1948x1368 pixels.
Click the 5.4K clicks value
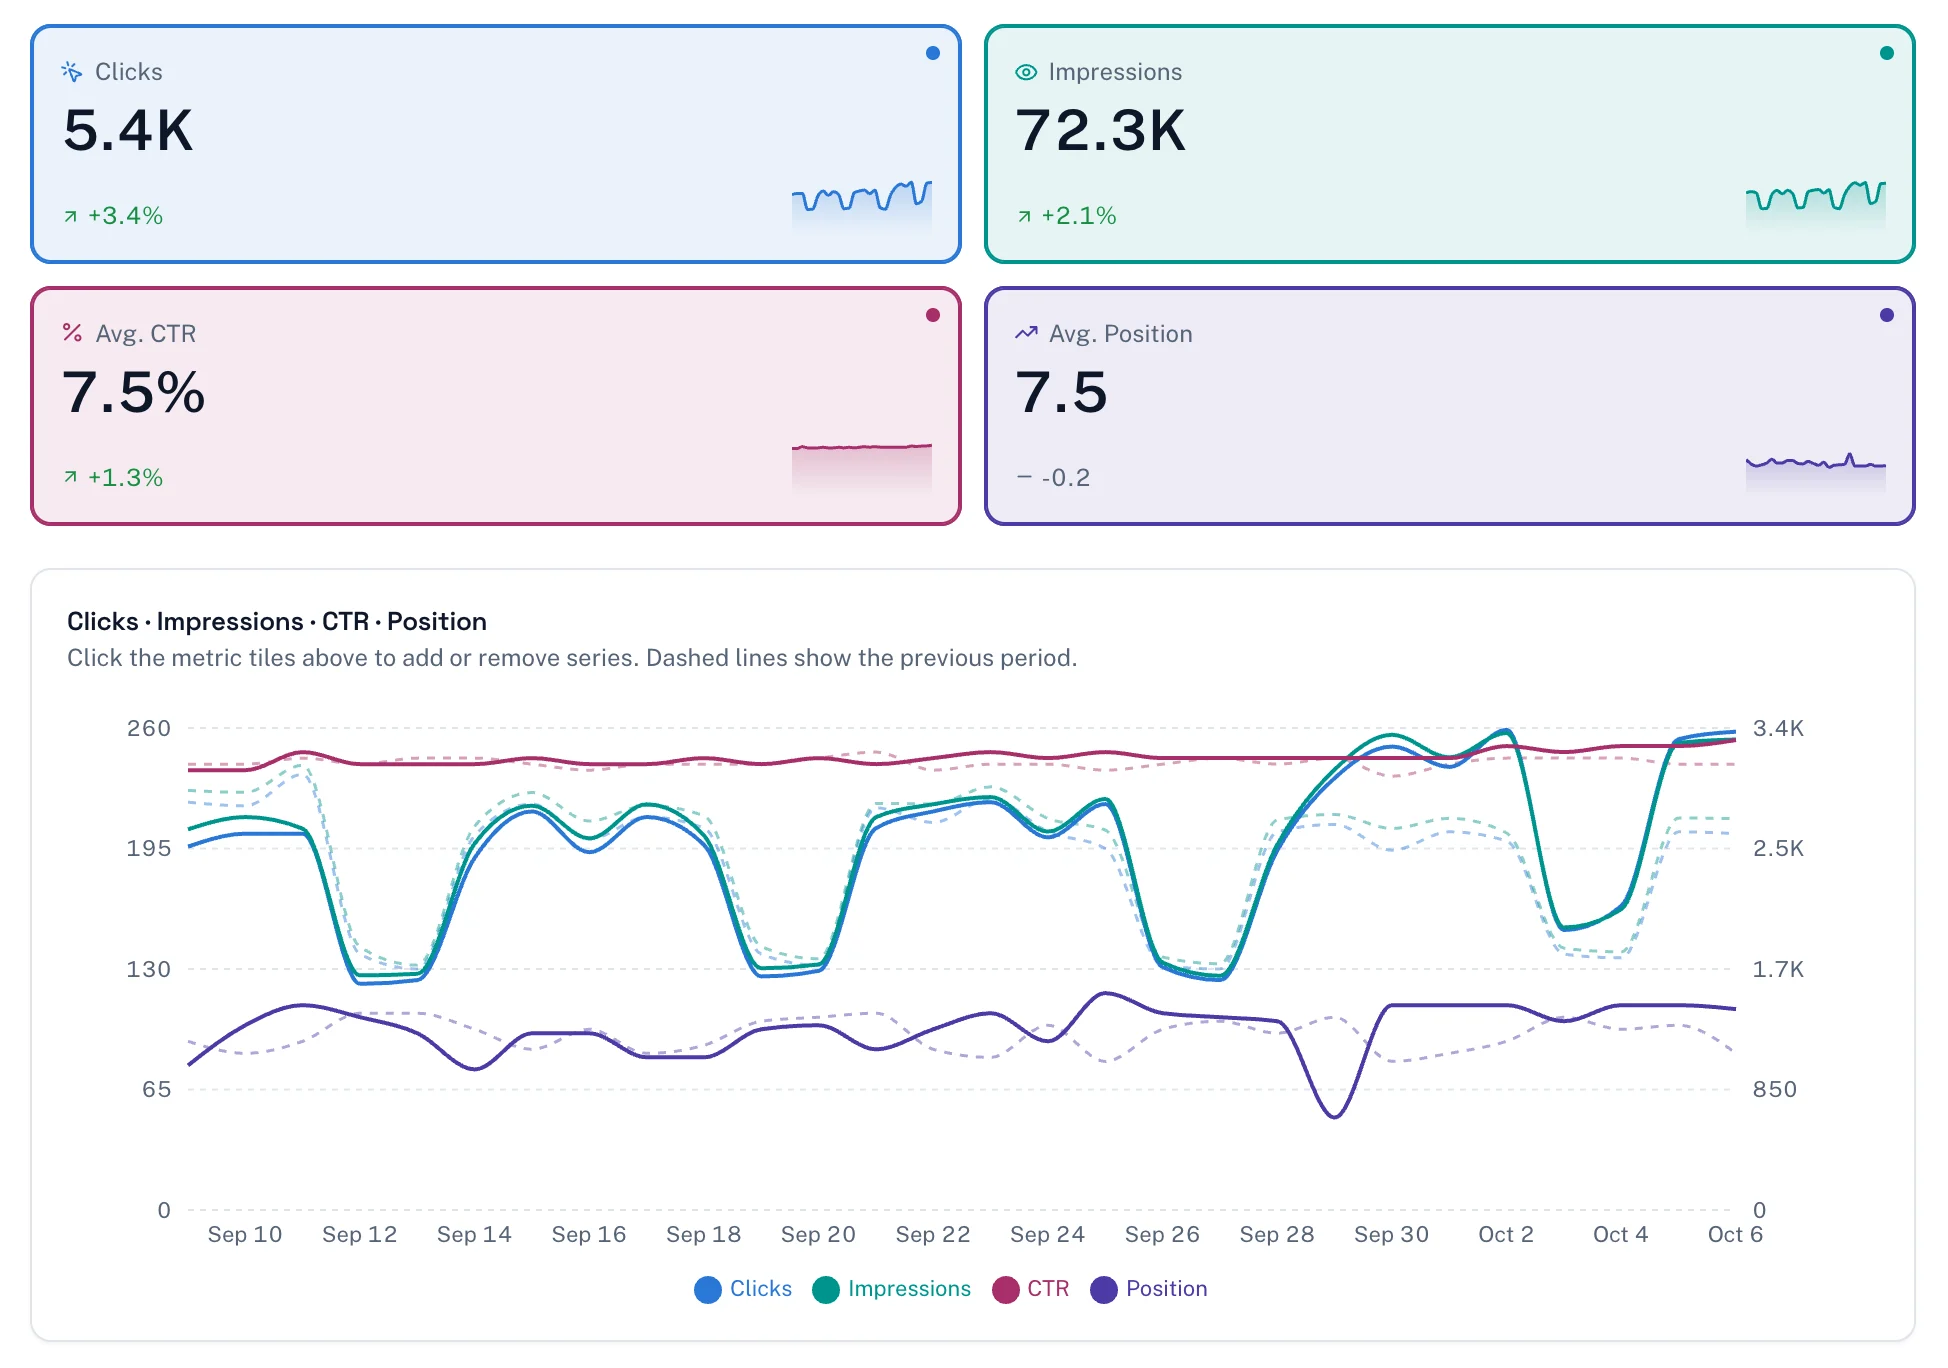tap(128, 131)
